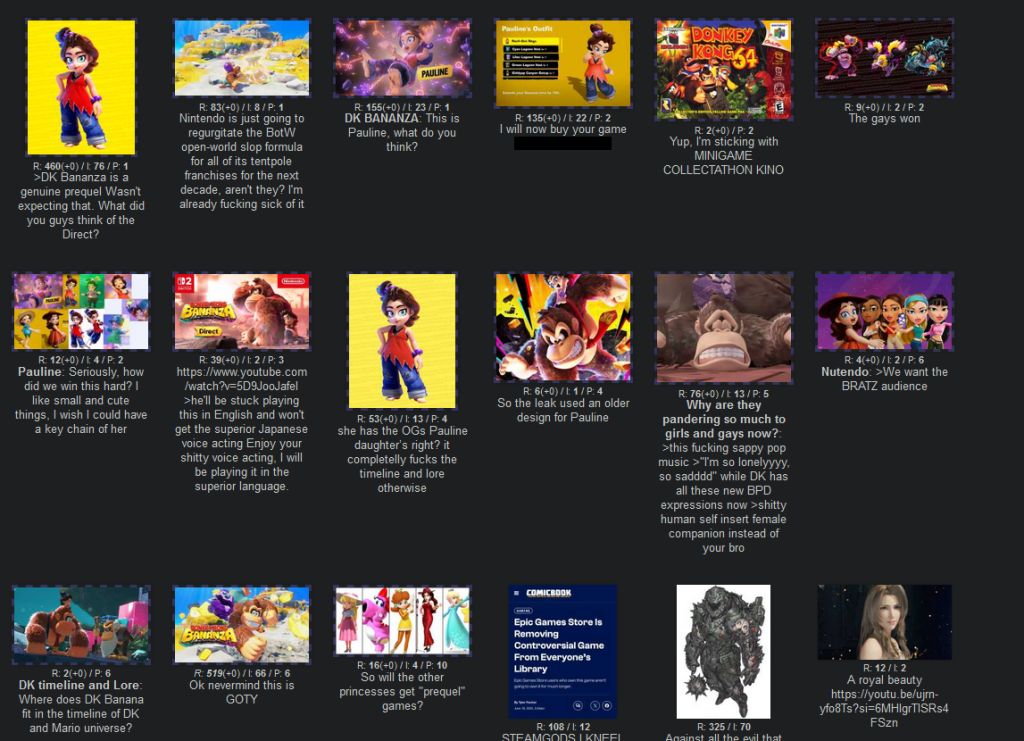Click text 'Ok nevermind this is GOTY'
The height and width of the screenshot is (741, 1024).
tap(242, 693)
